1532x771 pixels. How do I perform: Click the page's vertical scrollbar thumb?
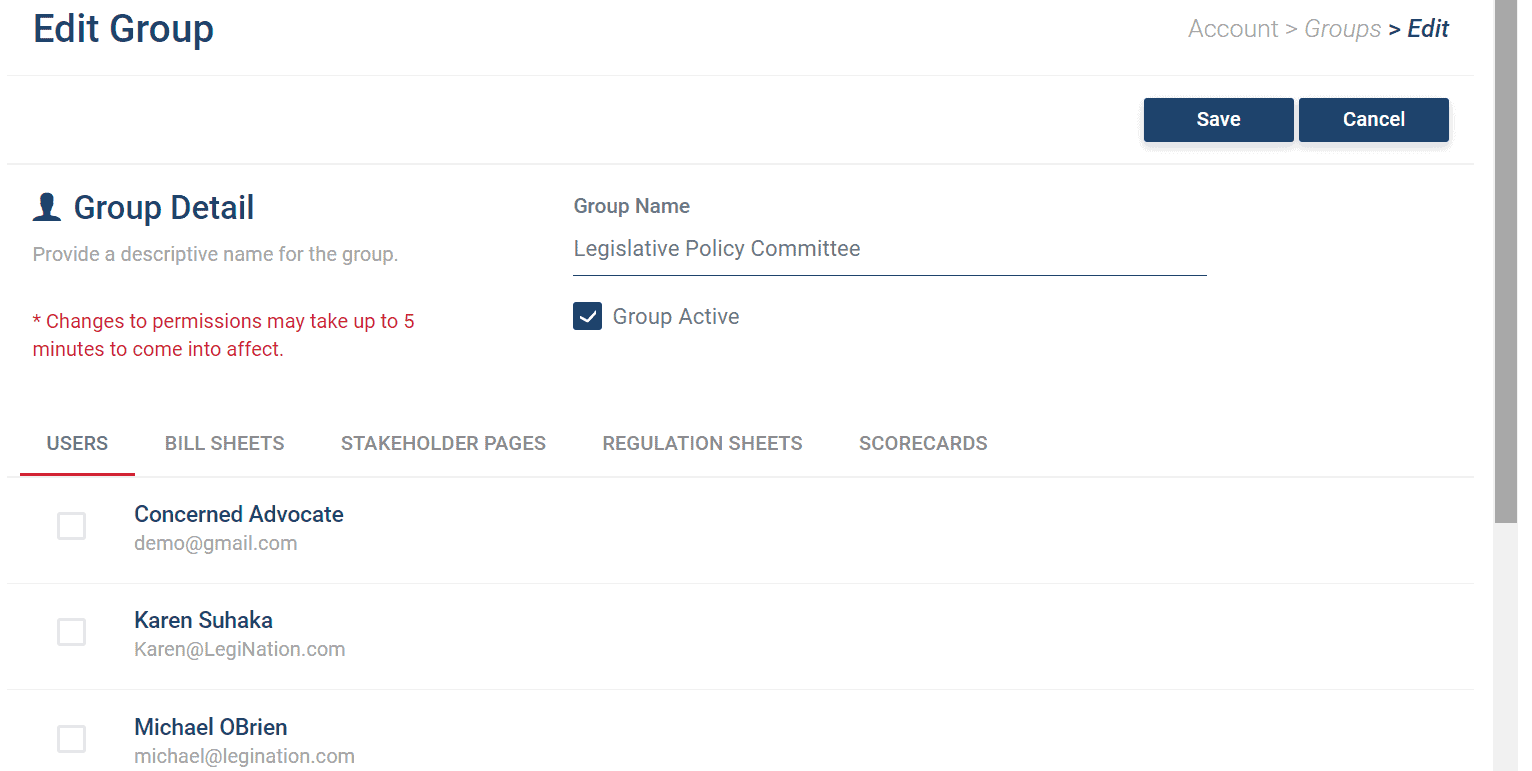pyautogui.click(x=1505, y=260)
